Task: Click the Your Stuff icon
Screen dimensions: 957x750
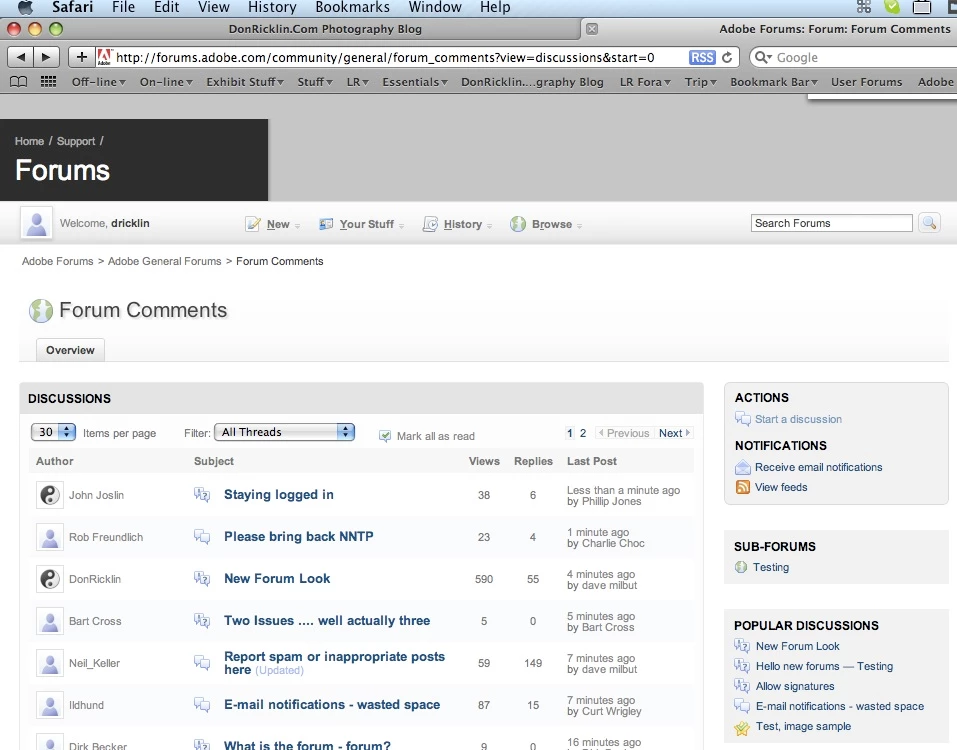Action: click(x=326, y=224)
